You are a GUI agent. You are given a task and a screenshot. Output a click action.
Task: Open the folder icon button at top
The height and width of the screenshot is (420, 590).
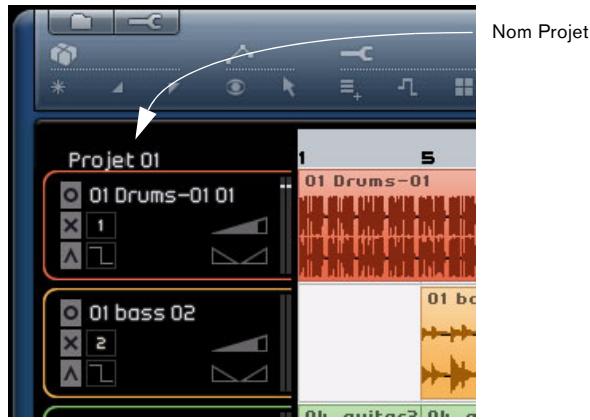[81, 21]
